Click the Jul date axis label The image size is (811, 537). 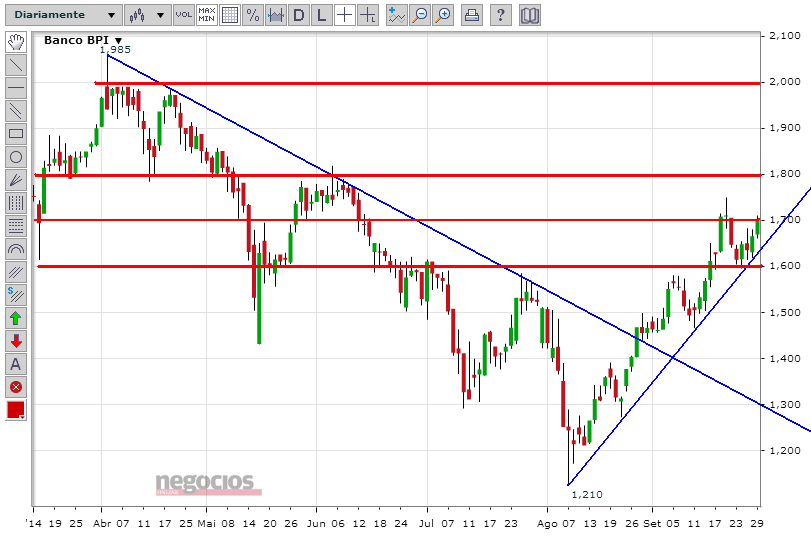(427, 524)
